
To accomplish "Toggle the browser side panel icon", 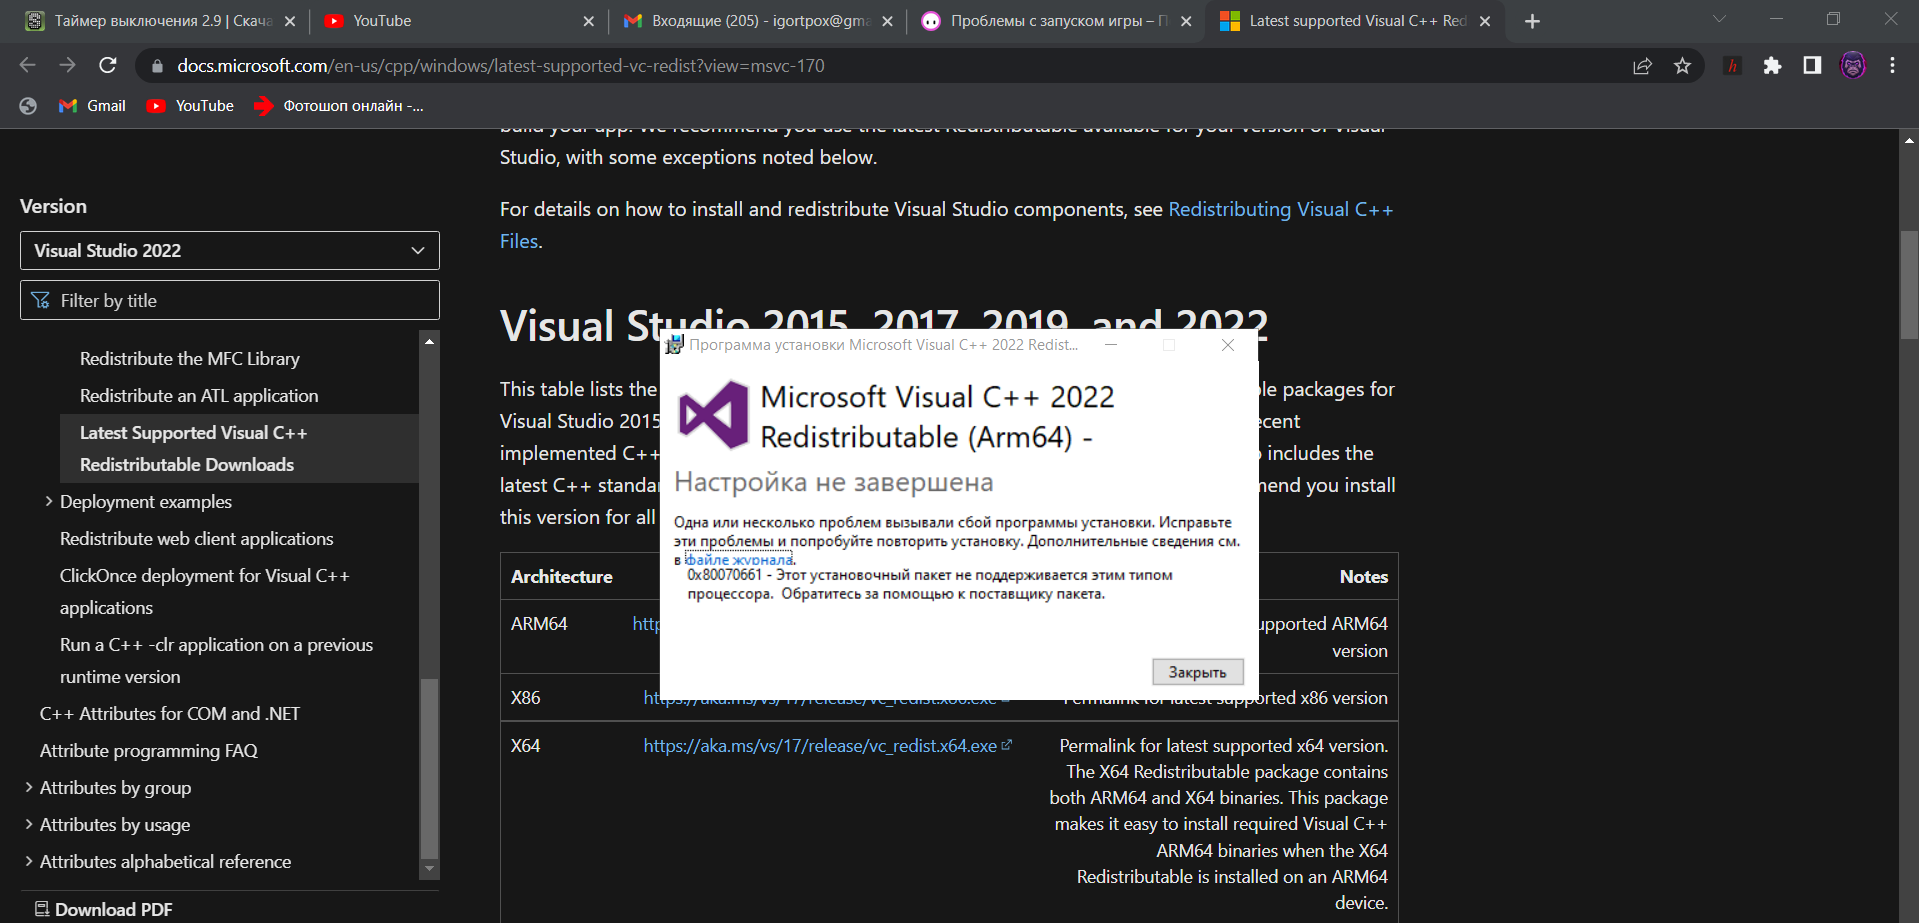I will click(x=1812, y=66).
